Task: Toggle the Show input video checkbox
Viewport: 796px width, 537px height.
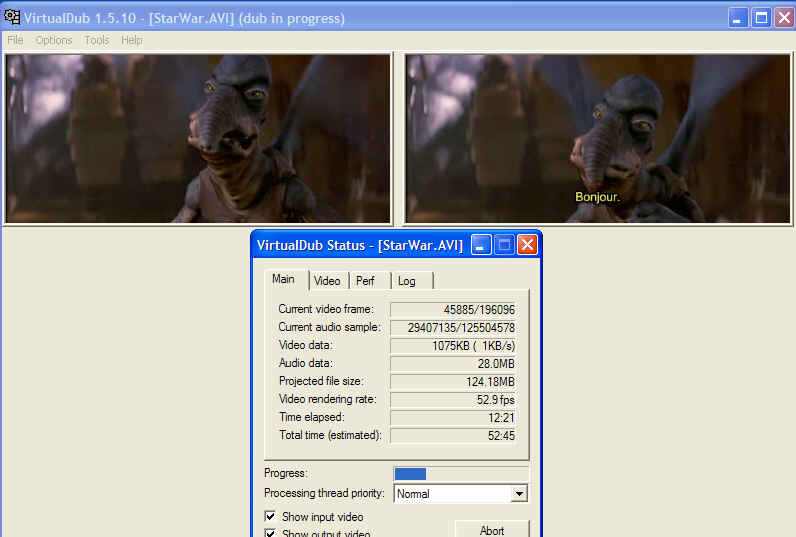Action: click(x=270, y=516)
